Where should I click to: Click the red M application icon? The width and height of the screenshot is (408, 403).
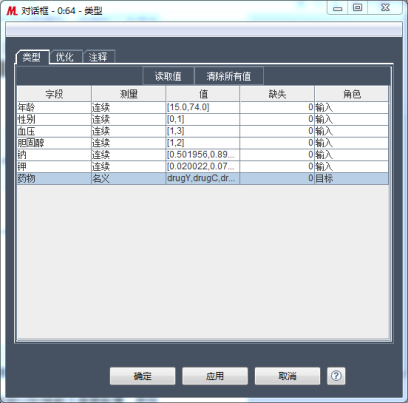pyautogui.click(x=12, y=11)
